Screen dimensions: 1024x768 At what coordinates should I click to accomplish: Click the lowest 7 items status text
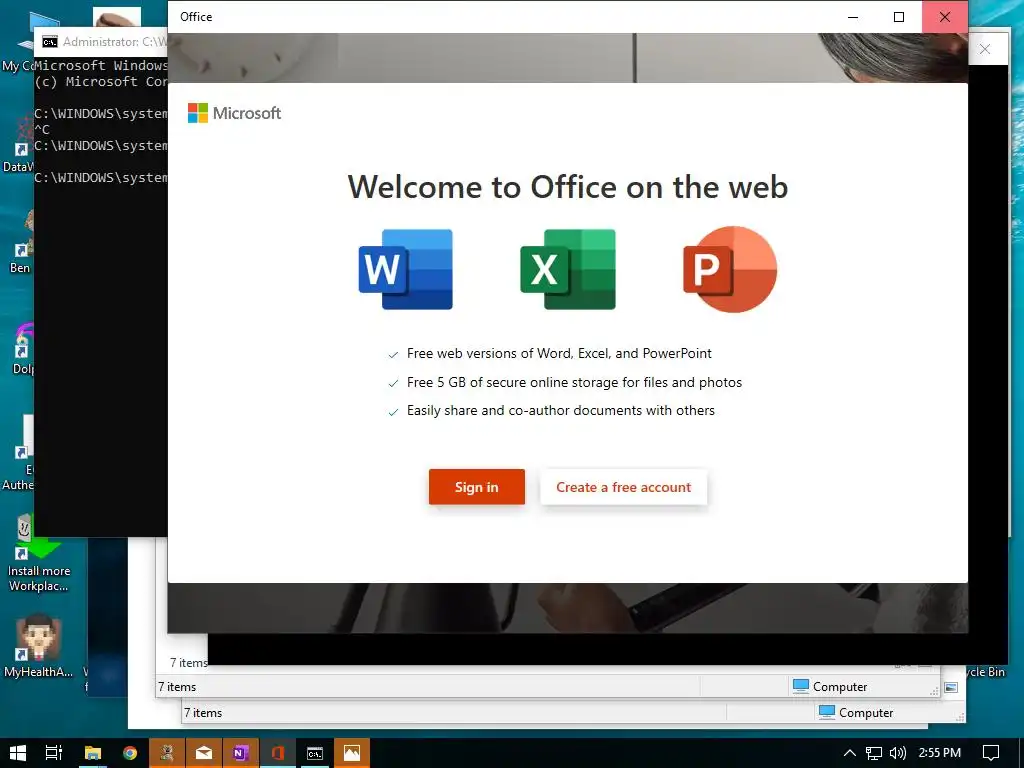pyautogui.click(x=203, y=712)
